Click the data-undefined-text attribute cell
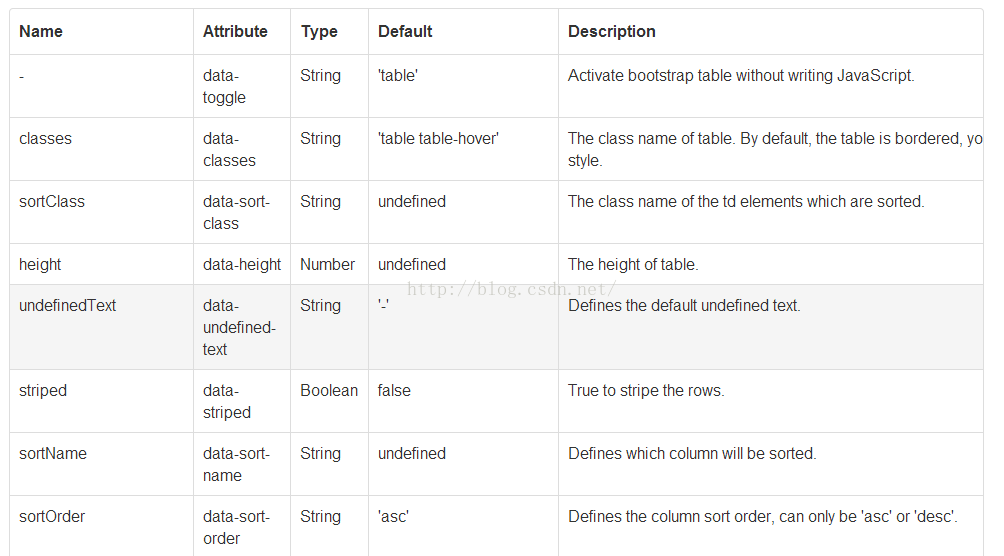This screenshot has width=1004, height=556. pos(239,327)
